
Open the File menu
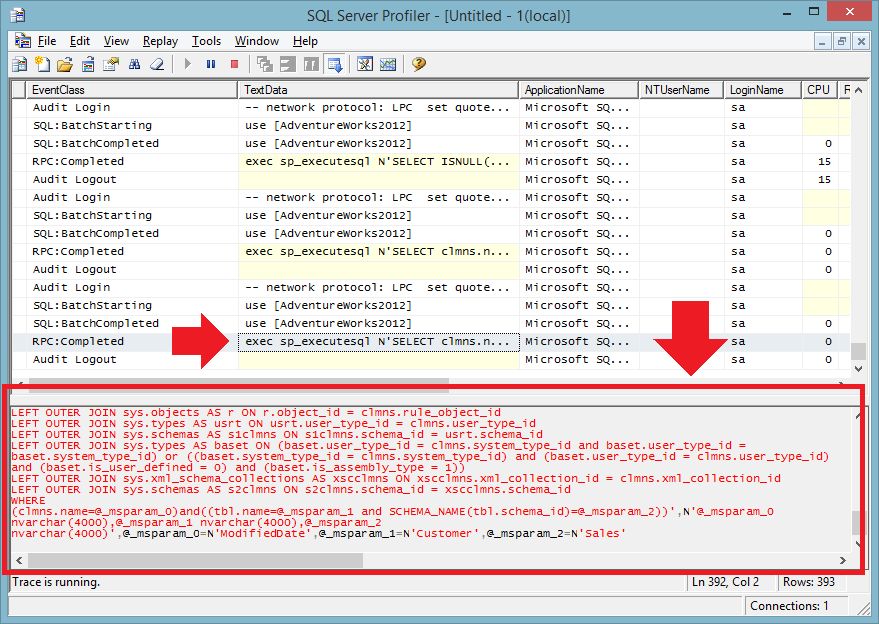pyautogui.click(x=47, y=41)
